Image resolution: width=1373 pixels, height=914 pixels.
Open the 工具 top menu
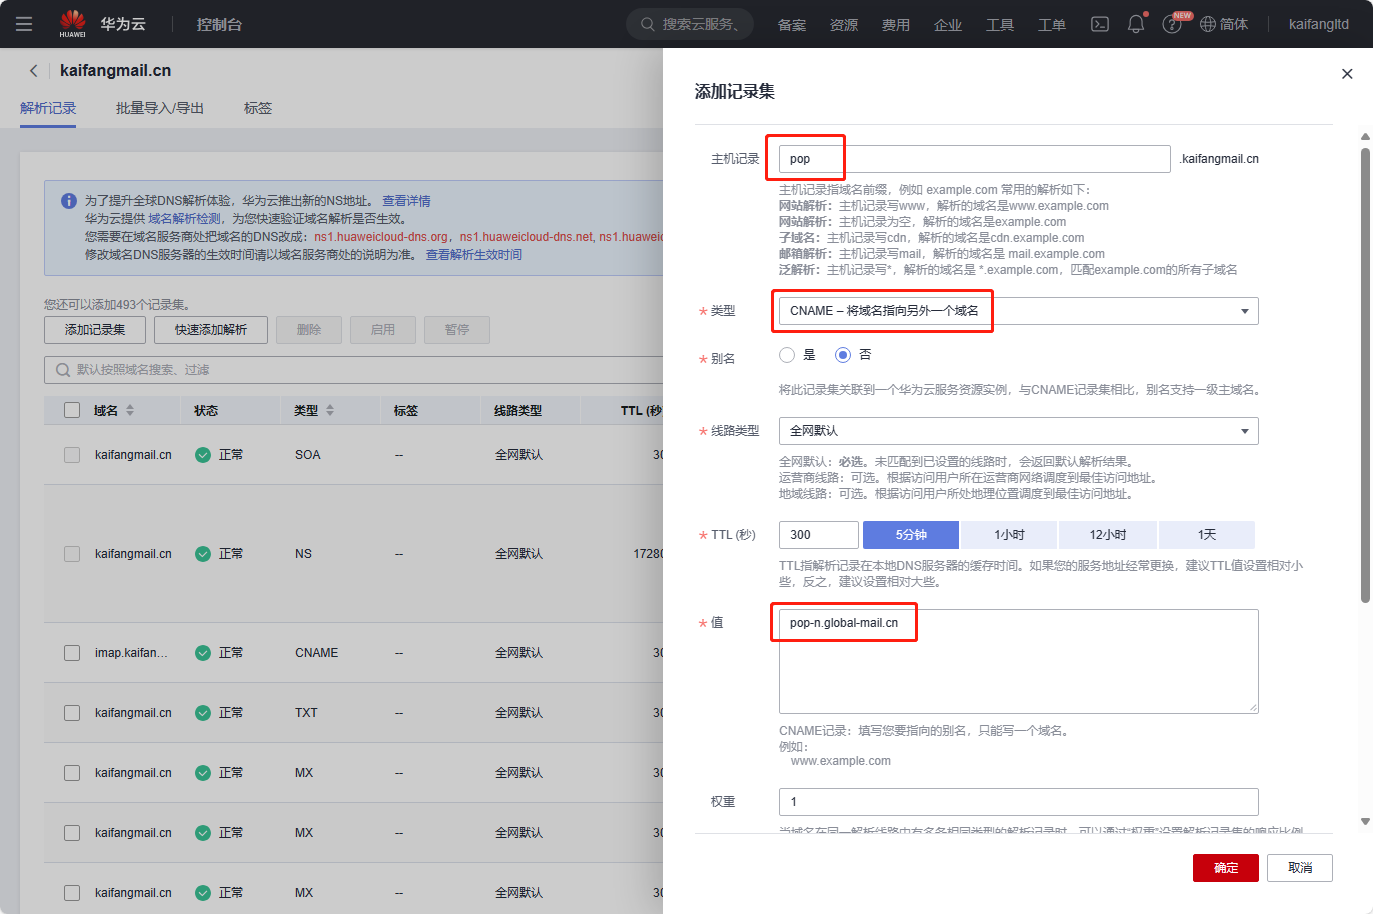tap(1000, 25)
